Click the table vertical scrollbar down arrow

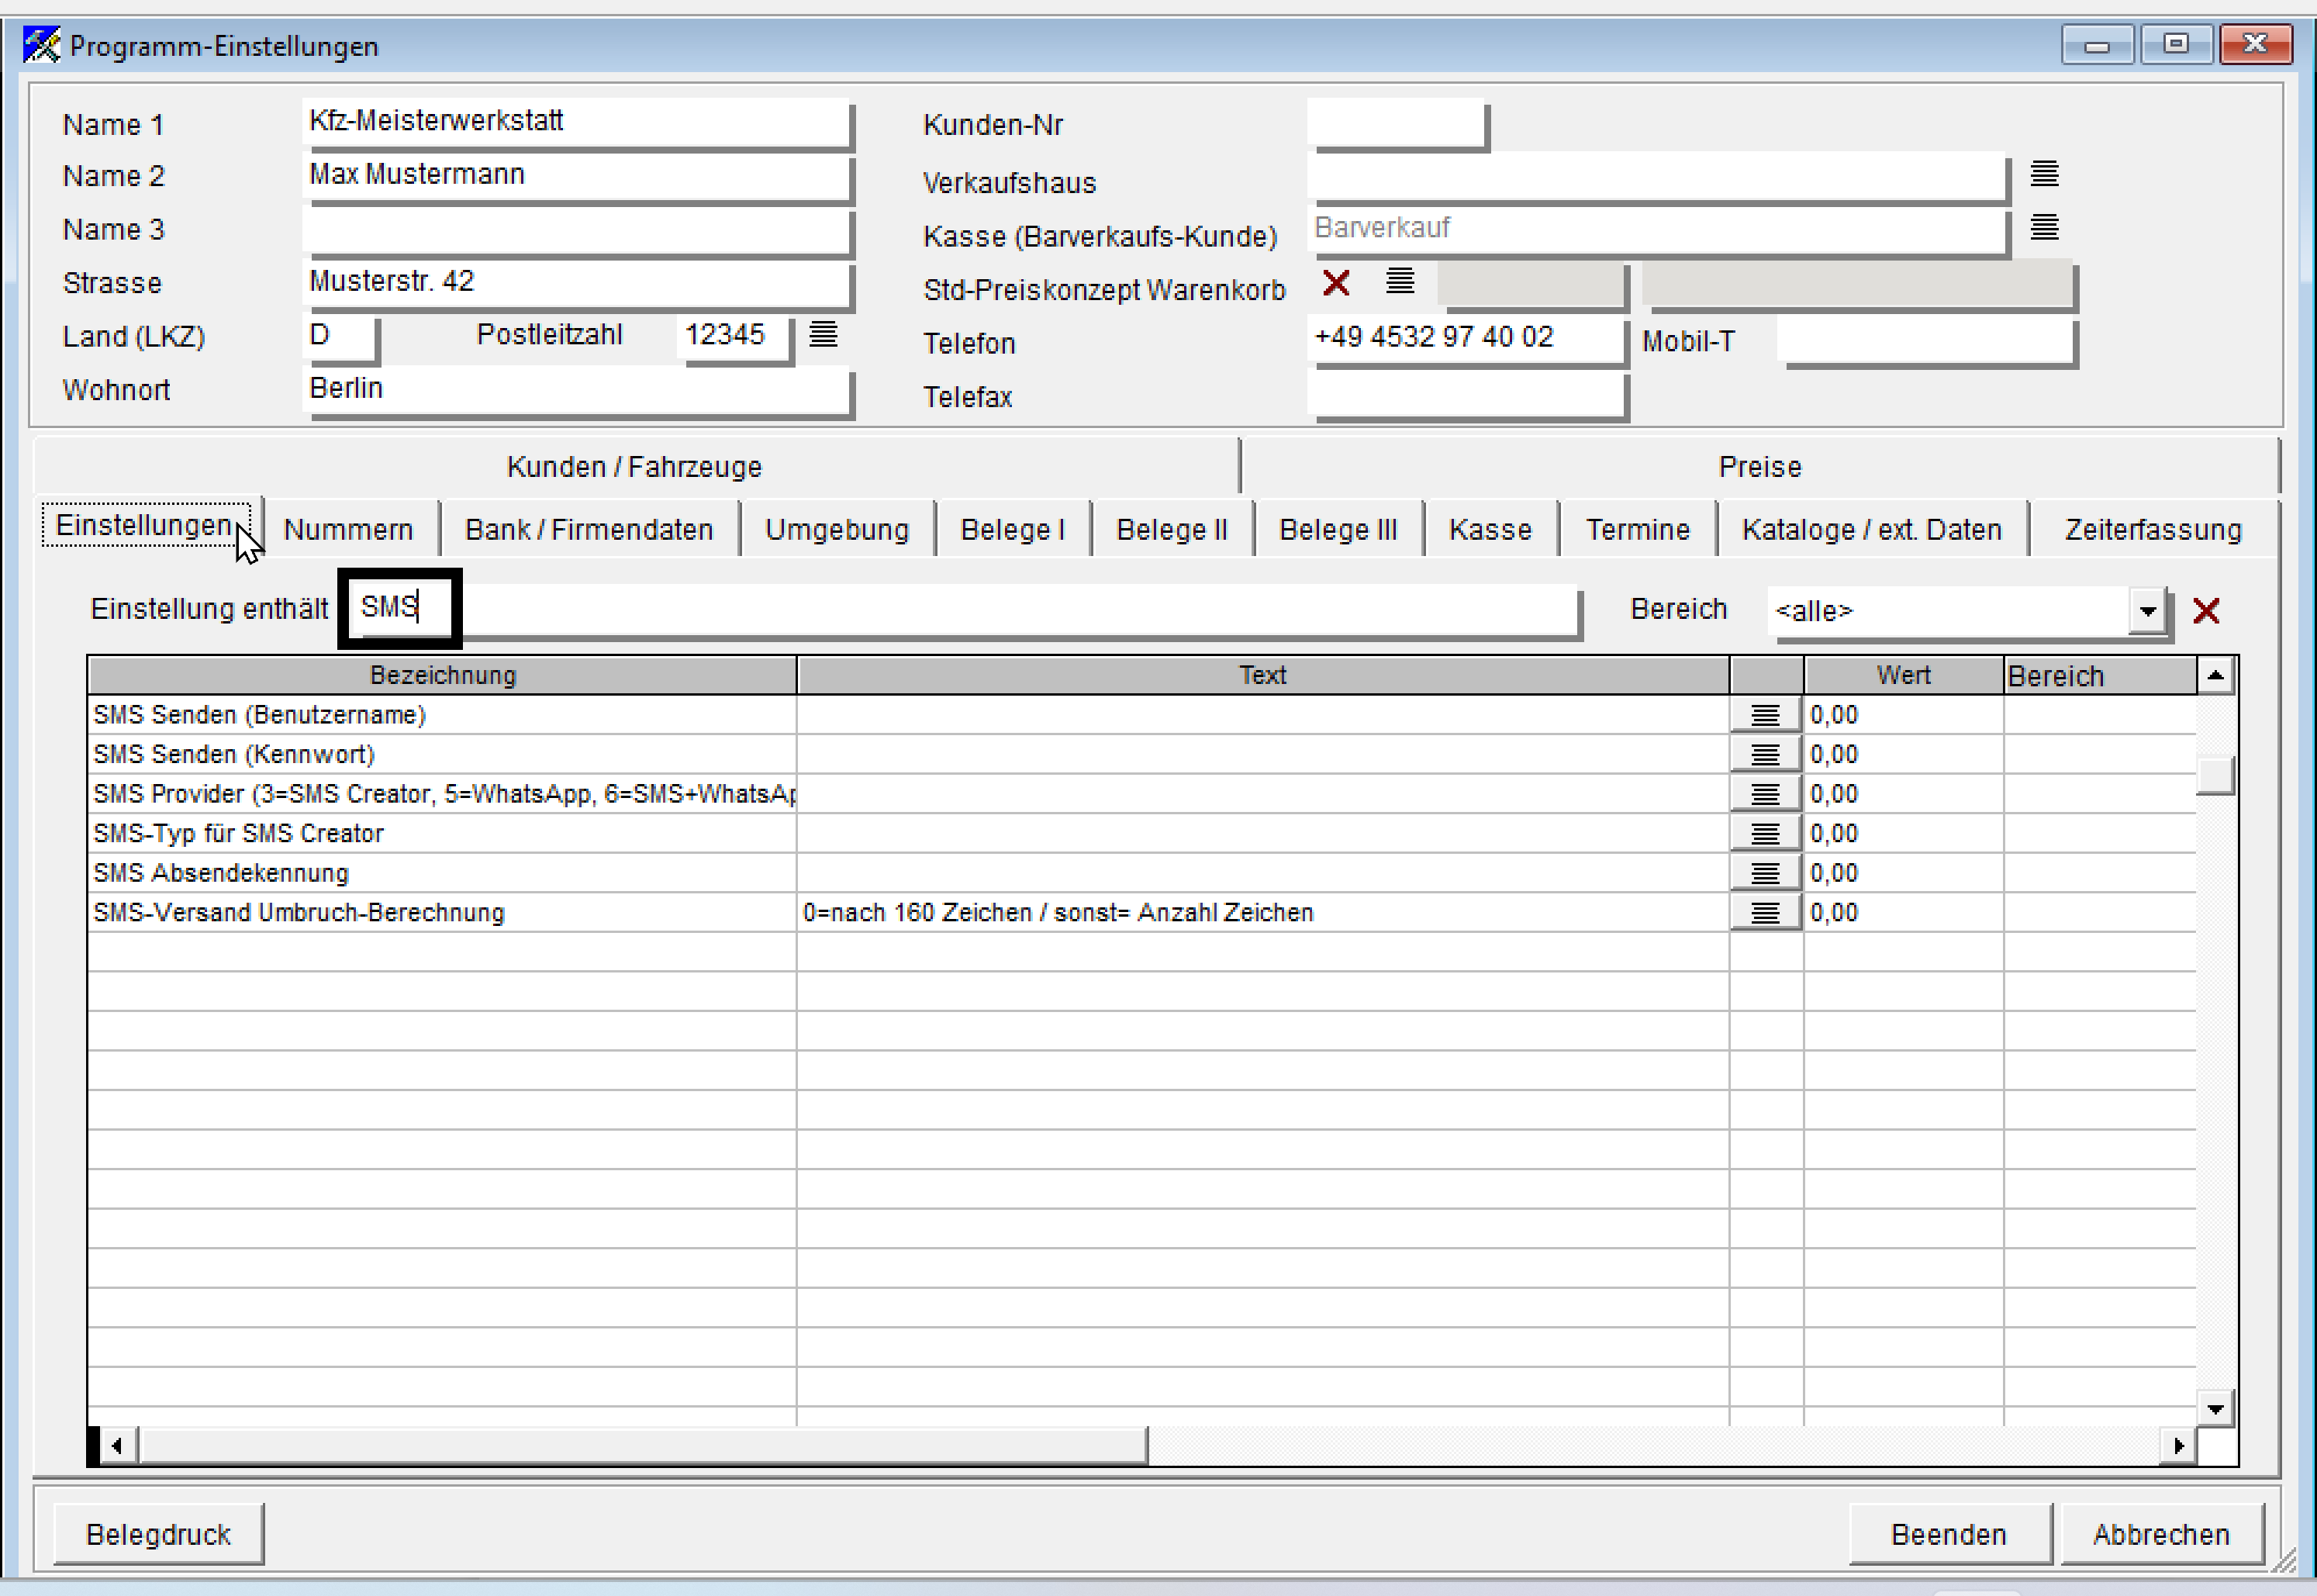[2215, 1409]
